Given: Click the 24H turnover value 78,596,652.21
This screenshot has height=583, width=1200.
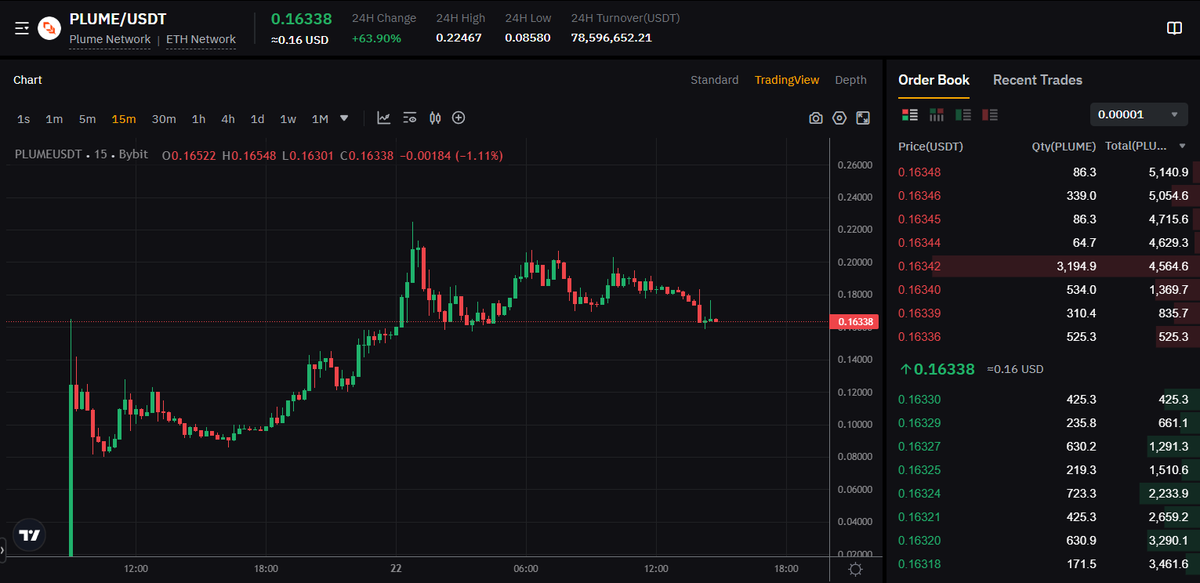Looking at the screenshot, I should coord(611,38).
